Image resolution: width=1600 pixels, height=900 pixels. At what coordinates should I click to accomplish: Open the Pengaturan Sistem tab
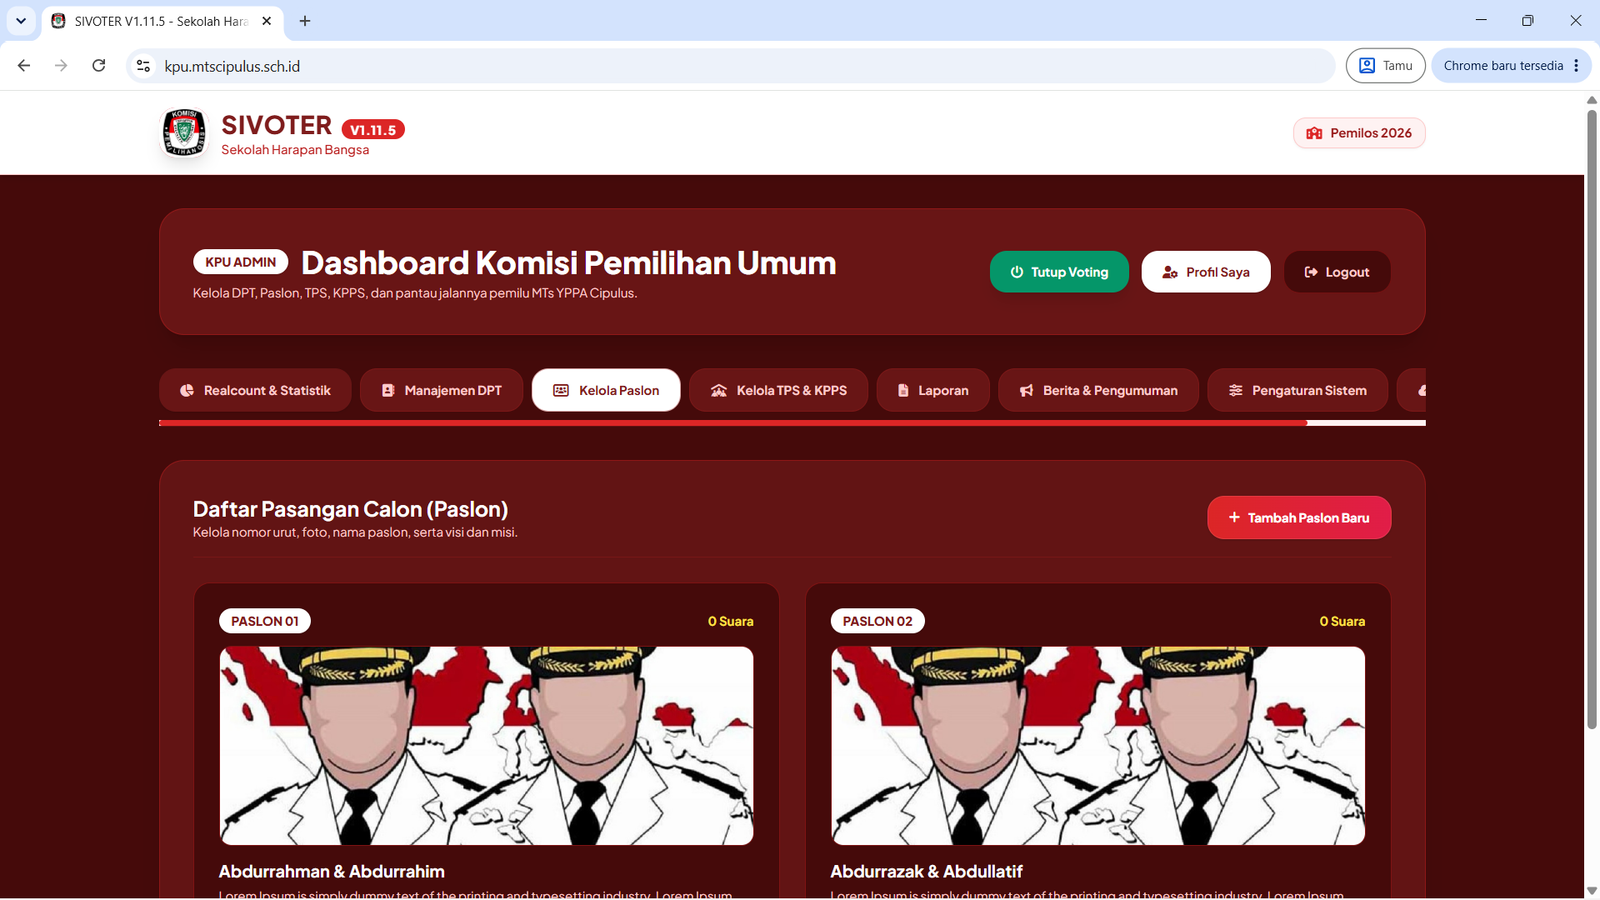(x=1297, y=390)
